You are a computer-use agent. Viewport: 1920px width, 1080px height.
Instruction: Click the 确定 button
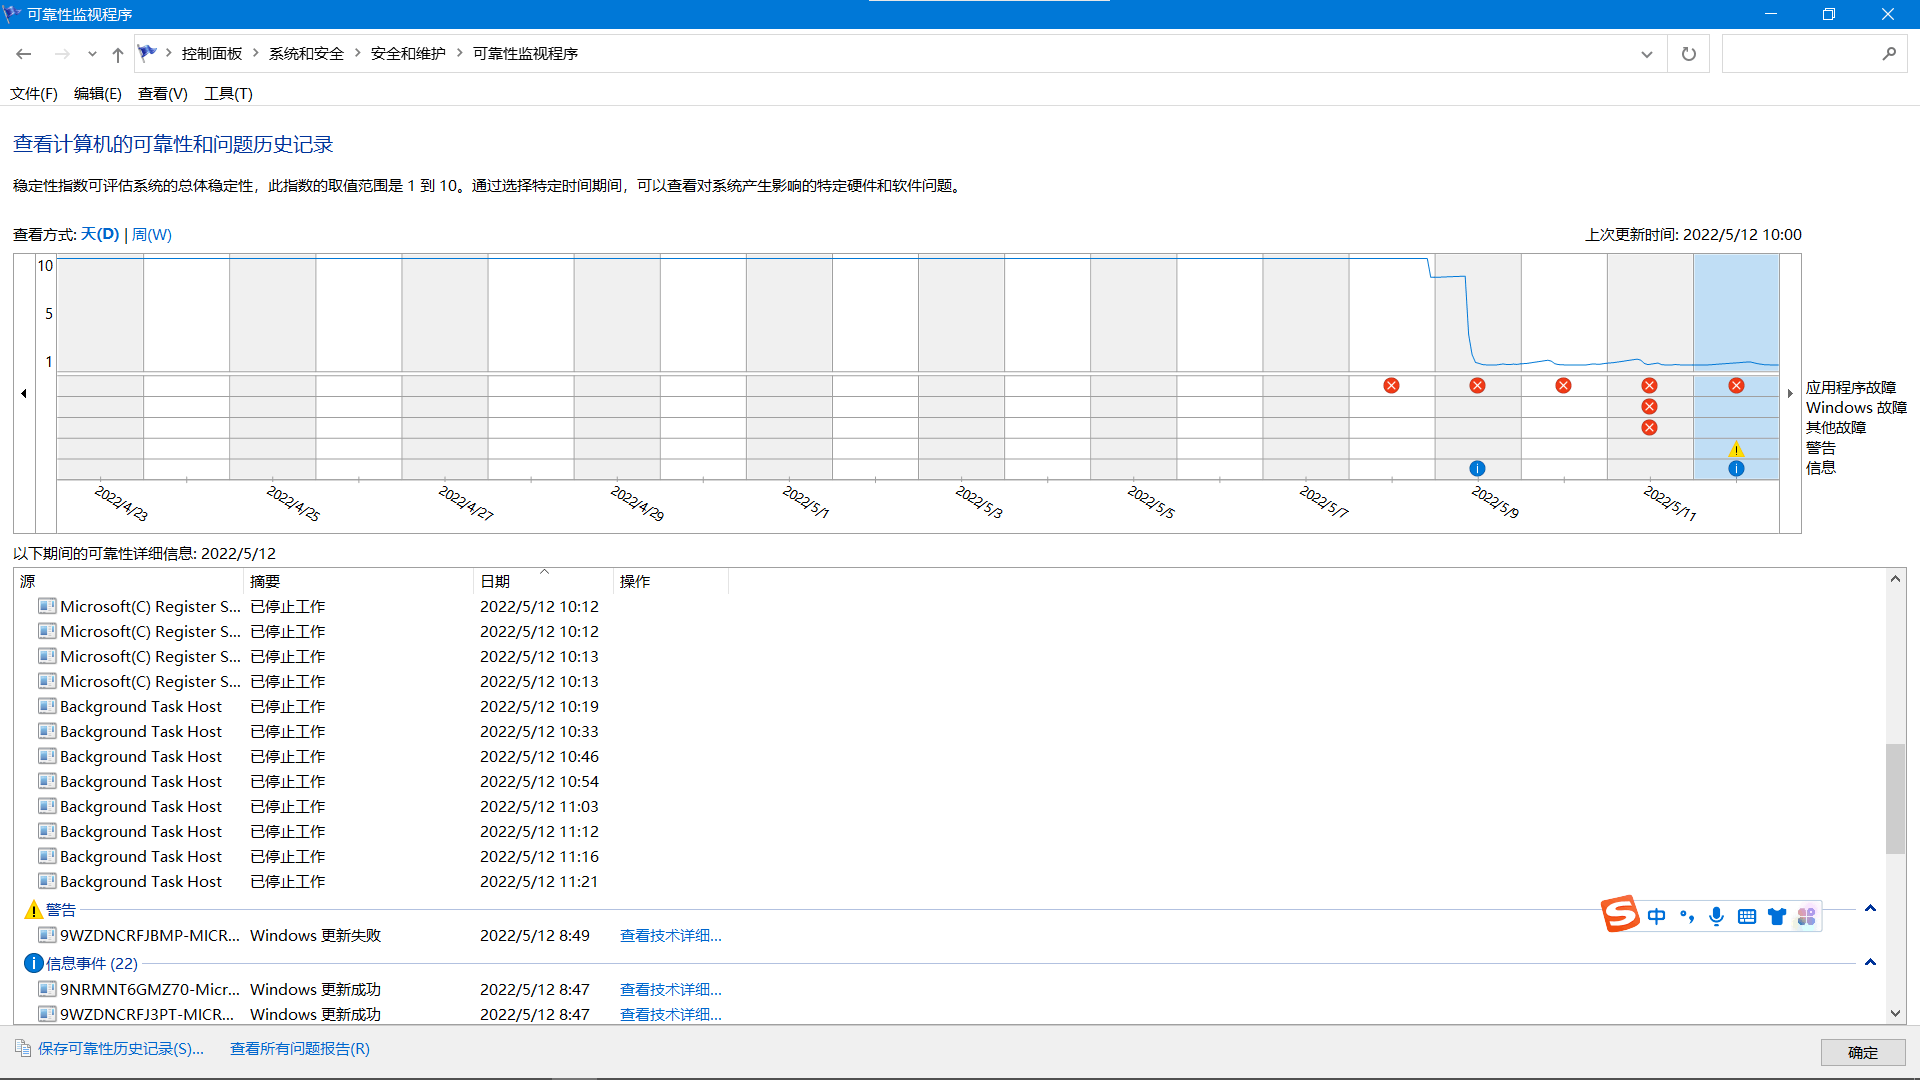tap(1862, 1052)
